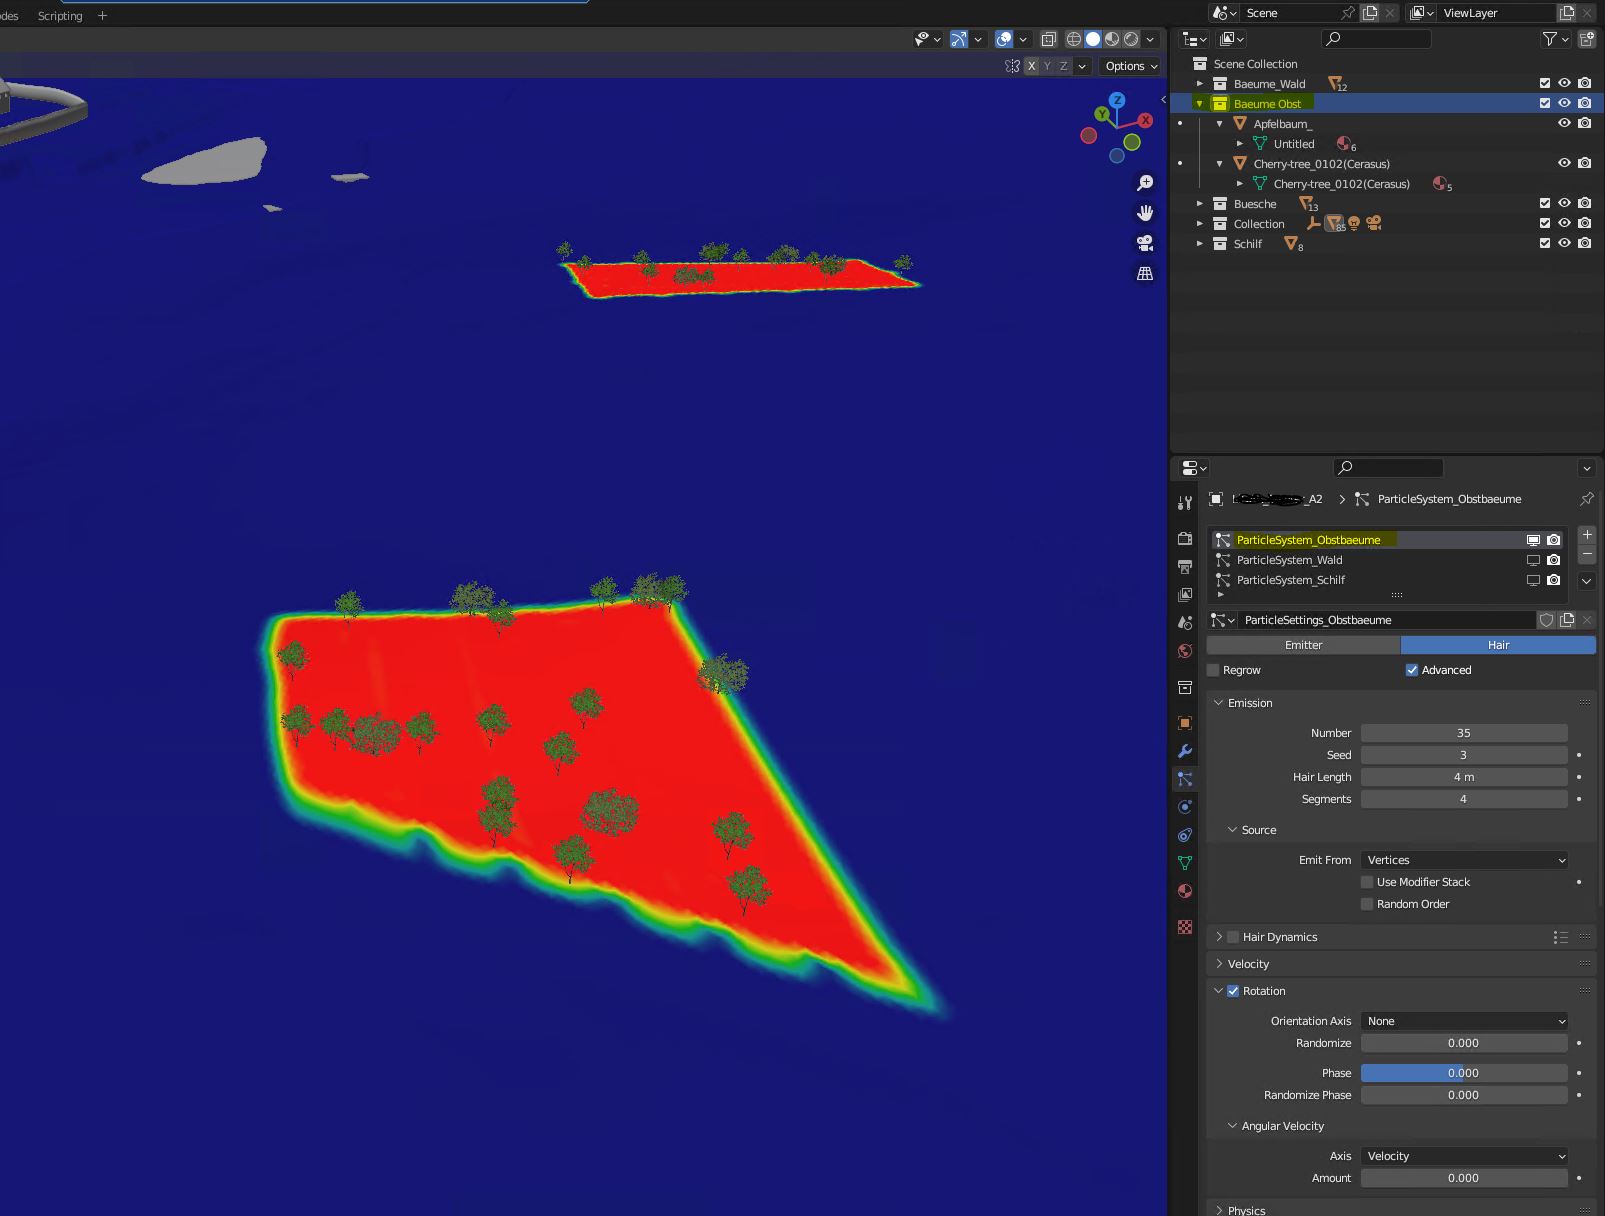Switch to the Scripting workspace tab

60,16
